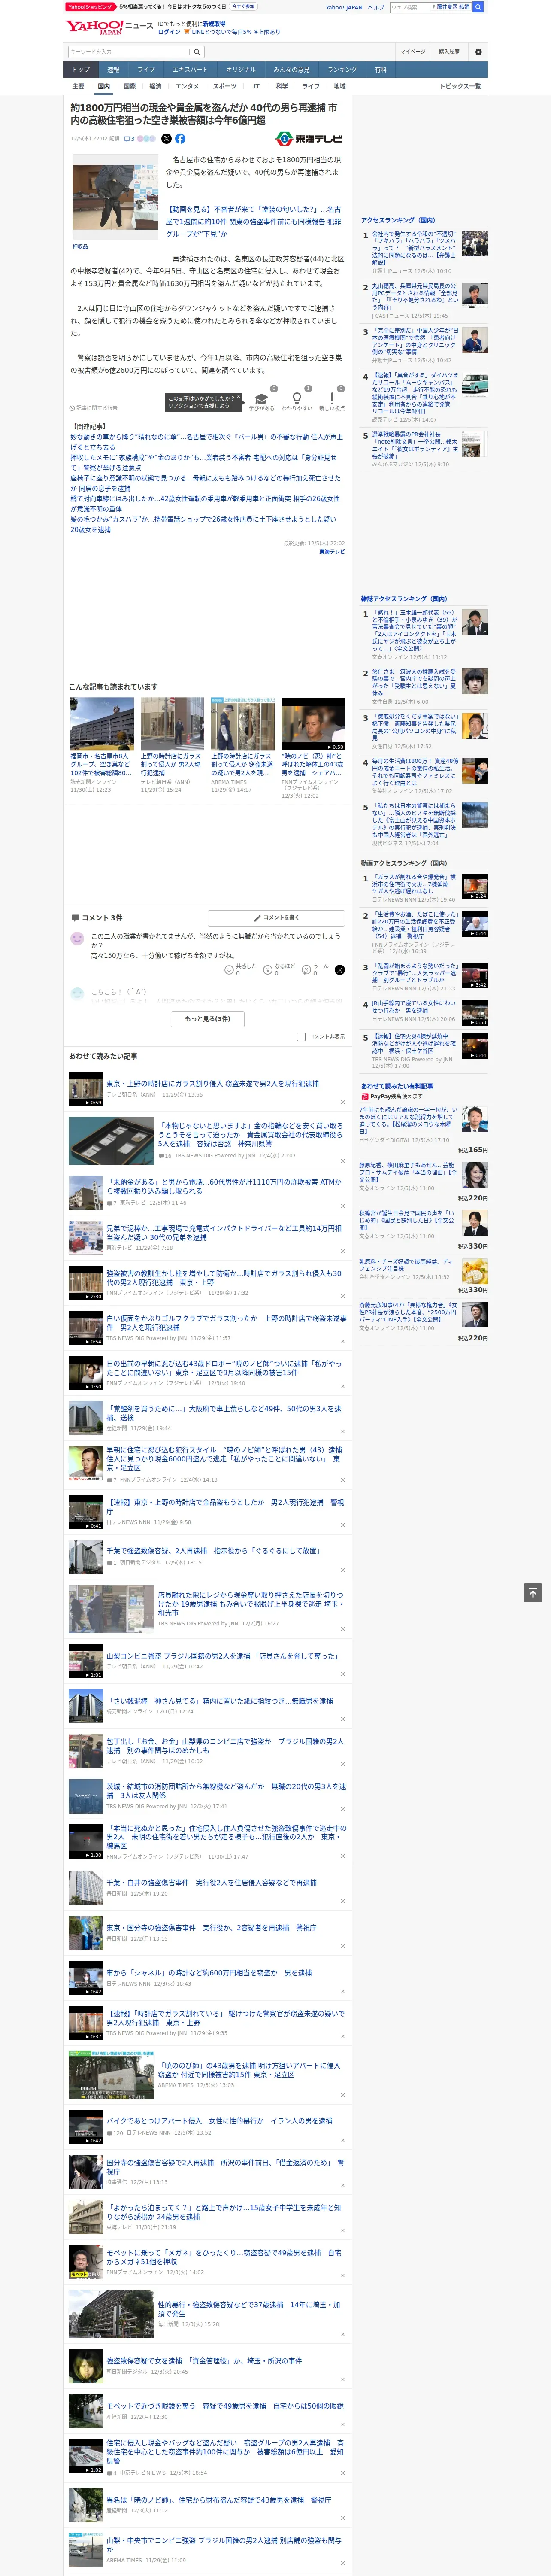551x2576 pixels.
Task: Open the 窃盗グループの男2人再逮捕 article
Action: click(225, 2451)
